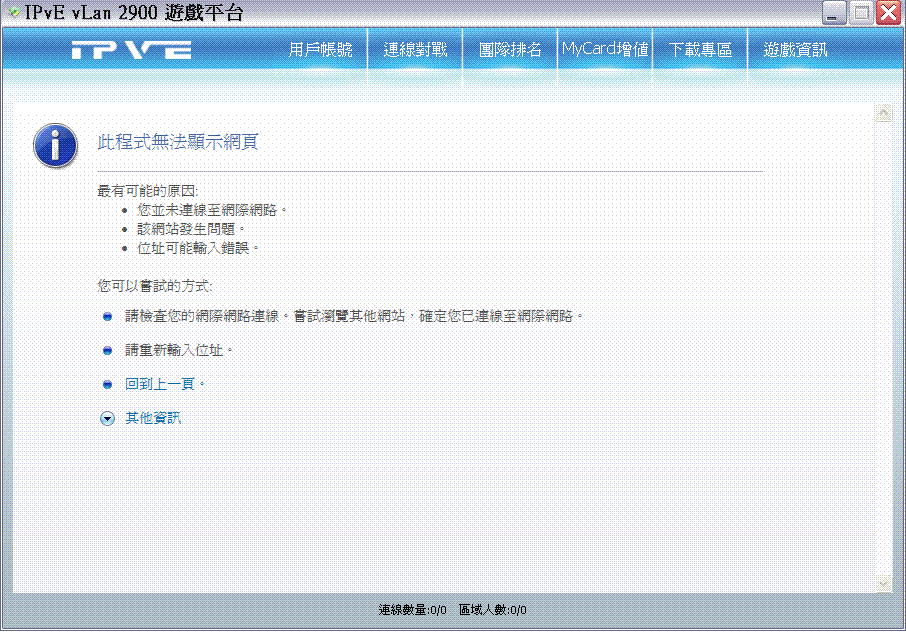Open the 團隊排名 menu
The width and height of the screenshot is (906, 637).
pyautogui.click(x=510, y=50)
